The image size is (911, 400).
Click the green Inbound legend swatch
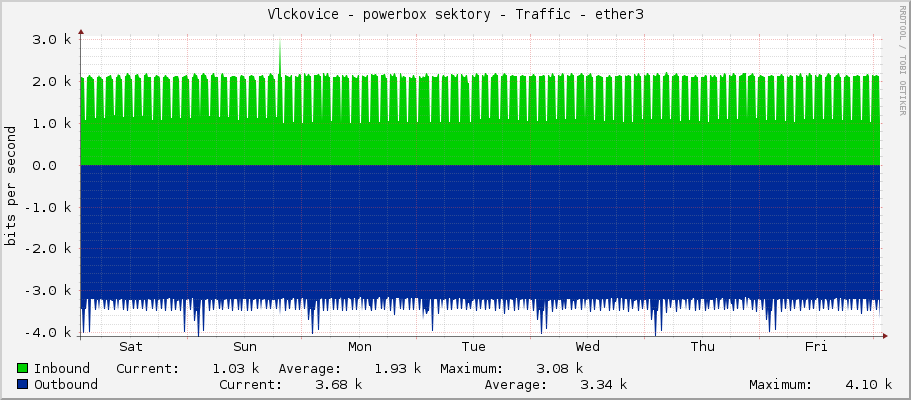click(23, 369)
